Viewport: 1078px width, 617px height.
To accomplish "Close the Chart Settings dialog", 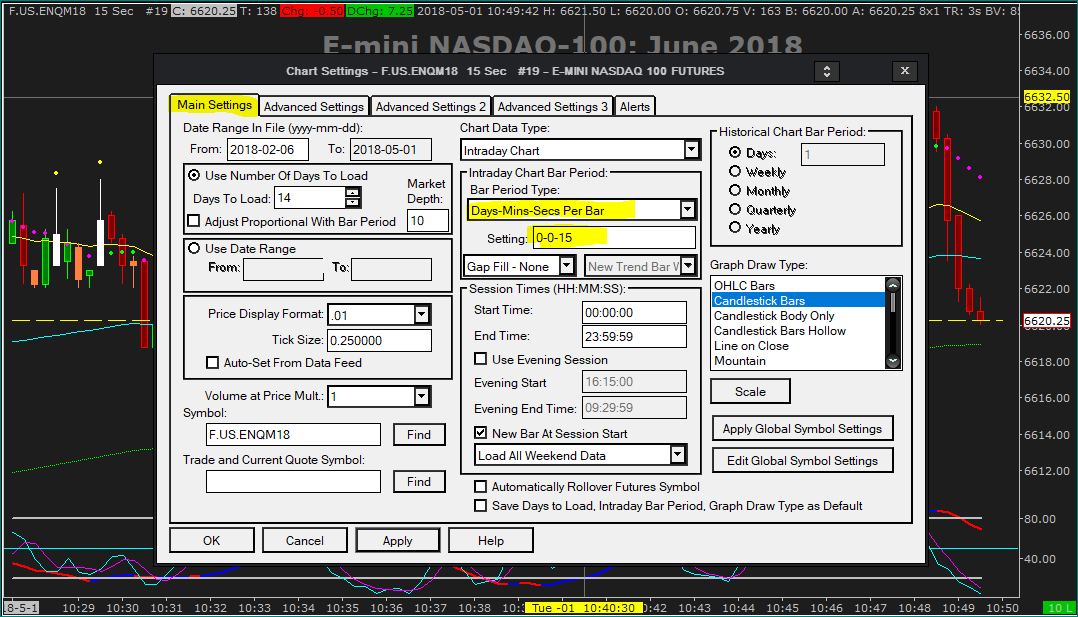I will click(x=905, y=71).
